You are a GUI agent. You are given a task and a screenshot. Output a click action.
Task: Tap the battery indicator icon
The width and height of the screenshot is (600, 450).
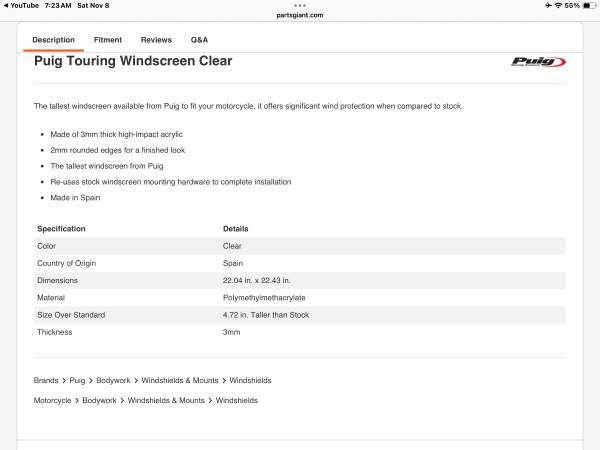coord(587,6)
